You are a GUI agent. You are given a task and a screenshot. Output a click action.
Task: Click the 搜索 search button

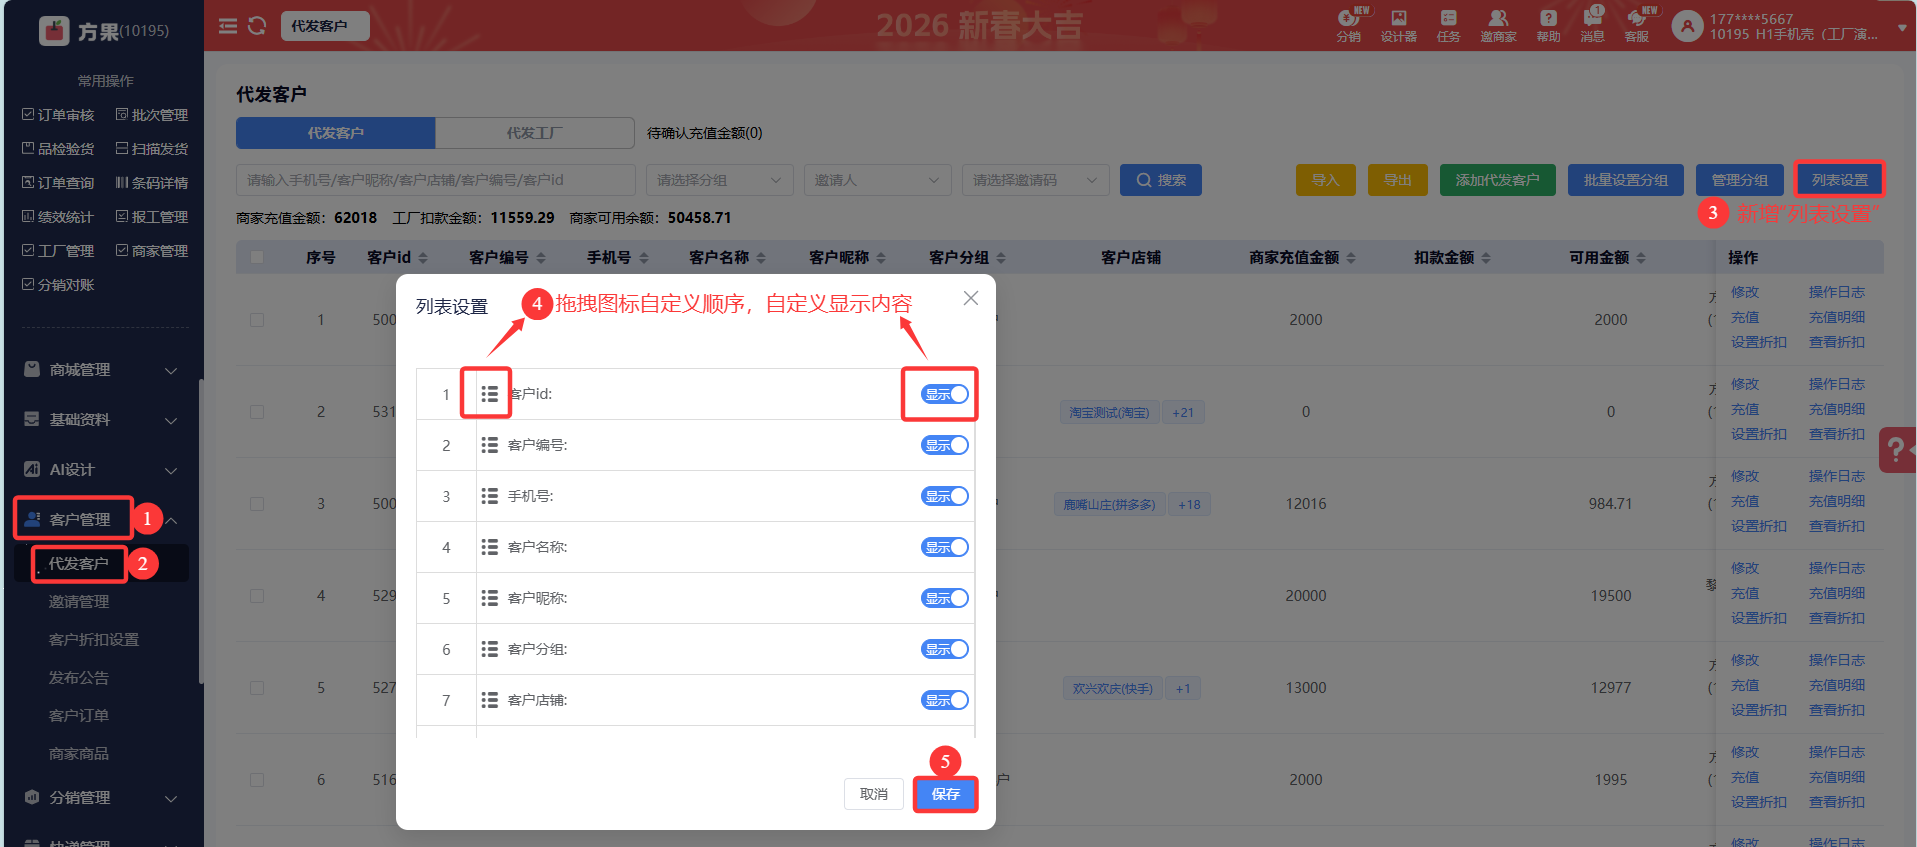click(x=1161, y=180)
